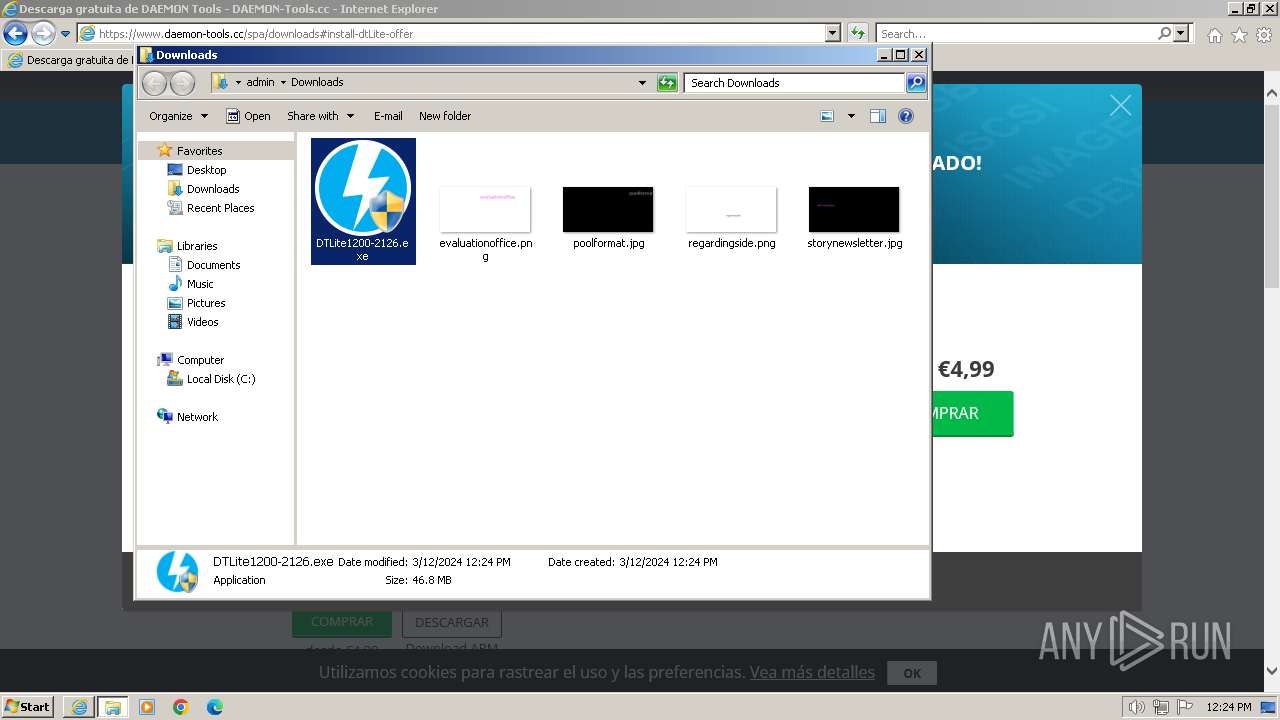The image size is (1280, 720).
Task: Open the Explorer address bar history dropdown
Action: pyautogui.click(x=642, y=83)
